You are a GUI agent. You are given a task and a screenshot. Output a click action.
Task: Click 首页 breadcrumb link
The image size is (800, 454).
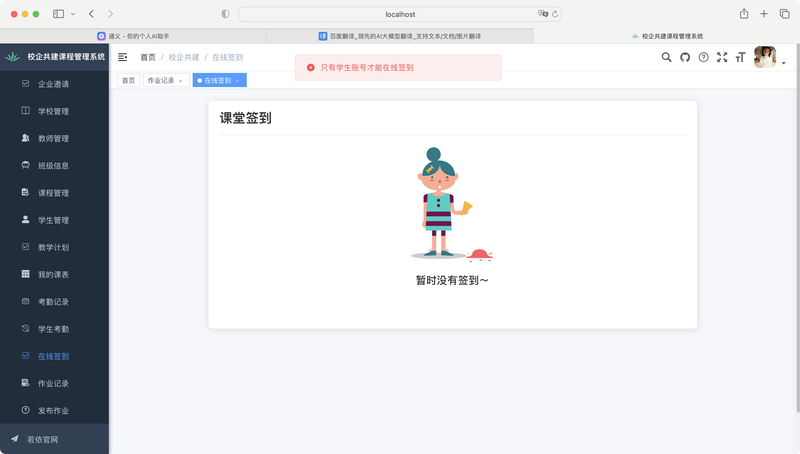[148, 57]
